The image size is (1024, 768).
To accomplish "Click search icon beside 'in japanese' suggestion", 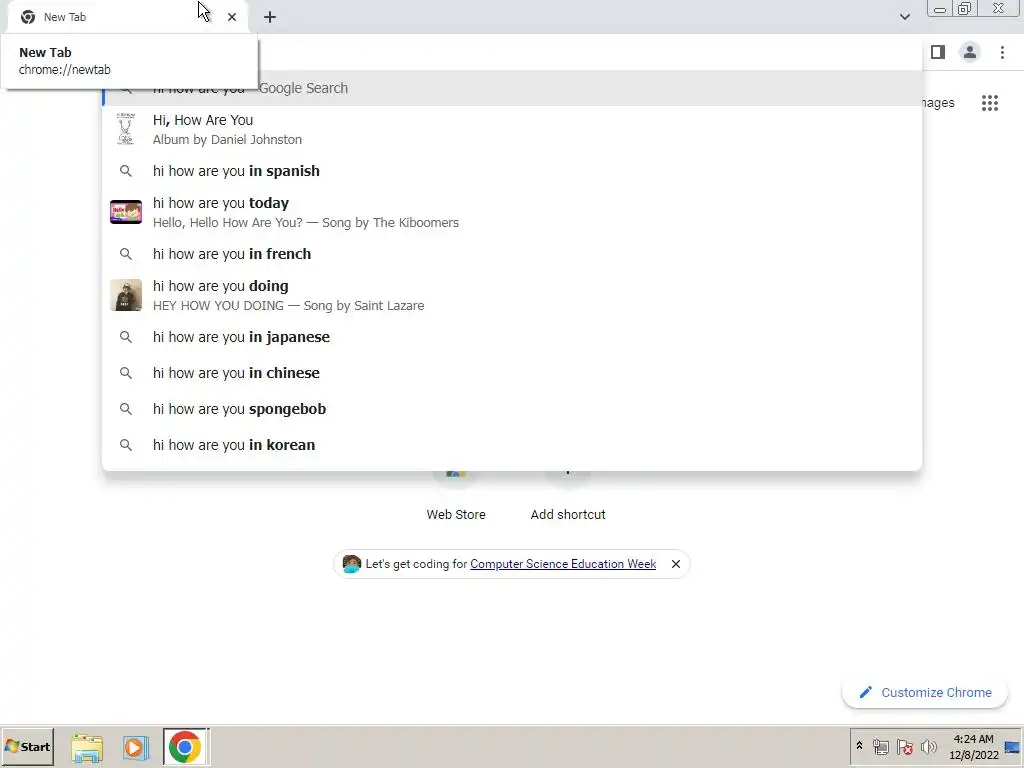I will click(125, 337).
